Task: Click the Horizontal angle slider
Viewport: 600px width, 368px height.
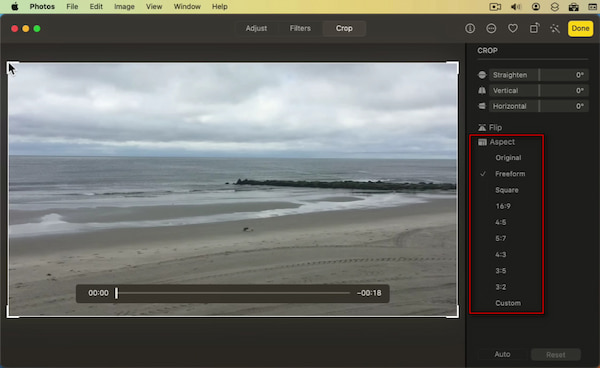Action: coord(539,106)
